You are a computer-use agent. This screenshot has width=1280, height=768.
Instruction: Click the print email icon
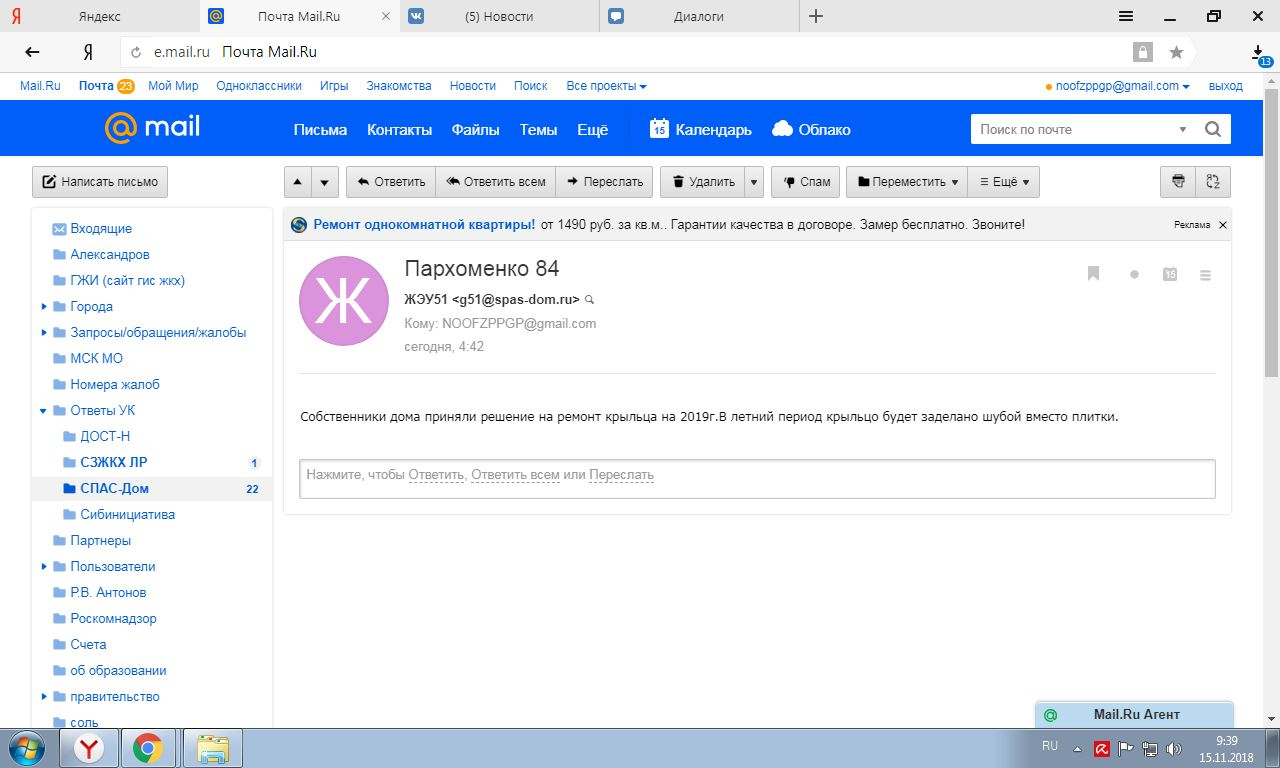click(x=1178, y=181)
